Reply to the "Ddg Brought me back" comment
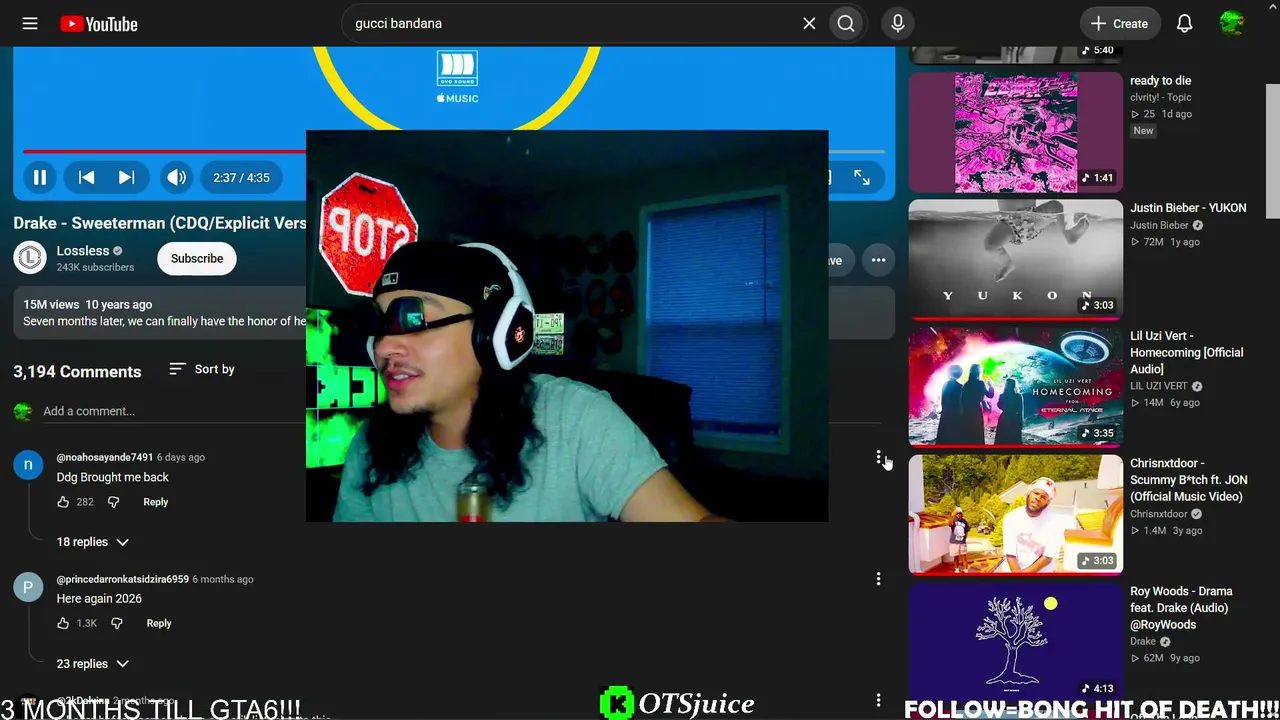Image resolution: width=1280 pixels, height=720 pixels. [x=155, y=502]
